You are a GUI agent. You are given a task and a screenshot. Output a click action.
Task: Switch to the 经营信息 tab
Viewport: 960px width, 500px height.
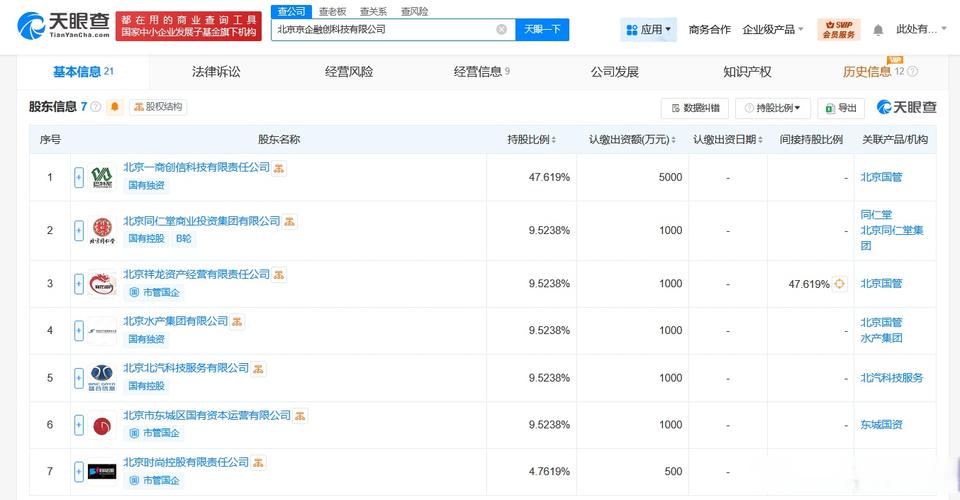point(482,72)
